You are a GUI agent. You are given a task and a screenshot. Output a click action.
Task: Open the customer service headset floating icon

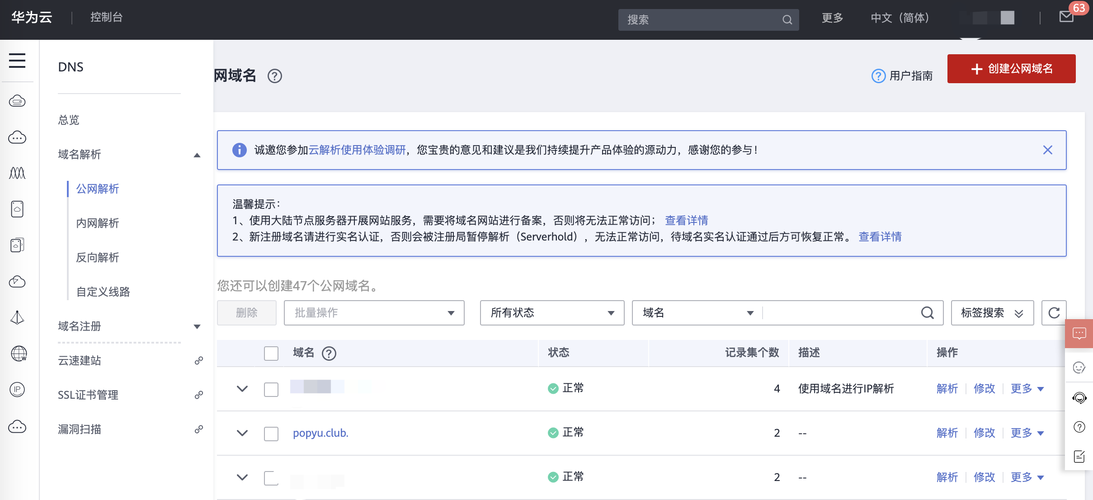tap(1079, 397)
